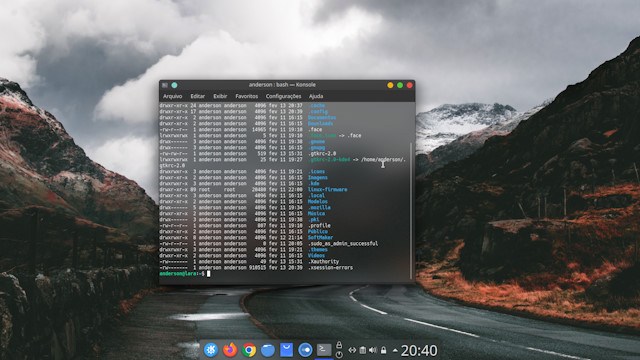Open the Editar menu
The image size is (640, 360).
198,96
